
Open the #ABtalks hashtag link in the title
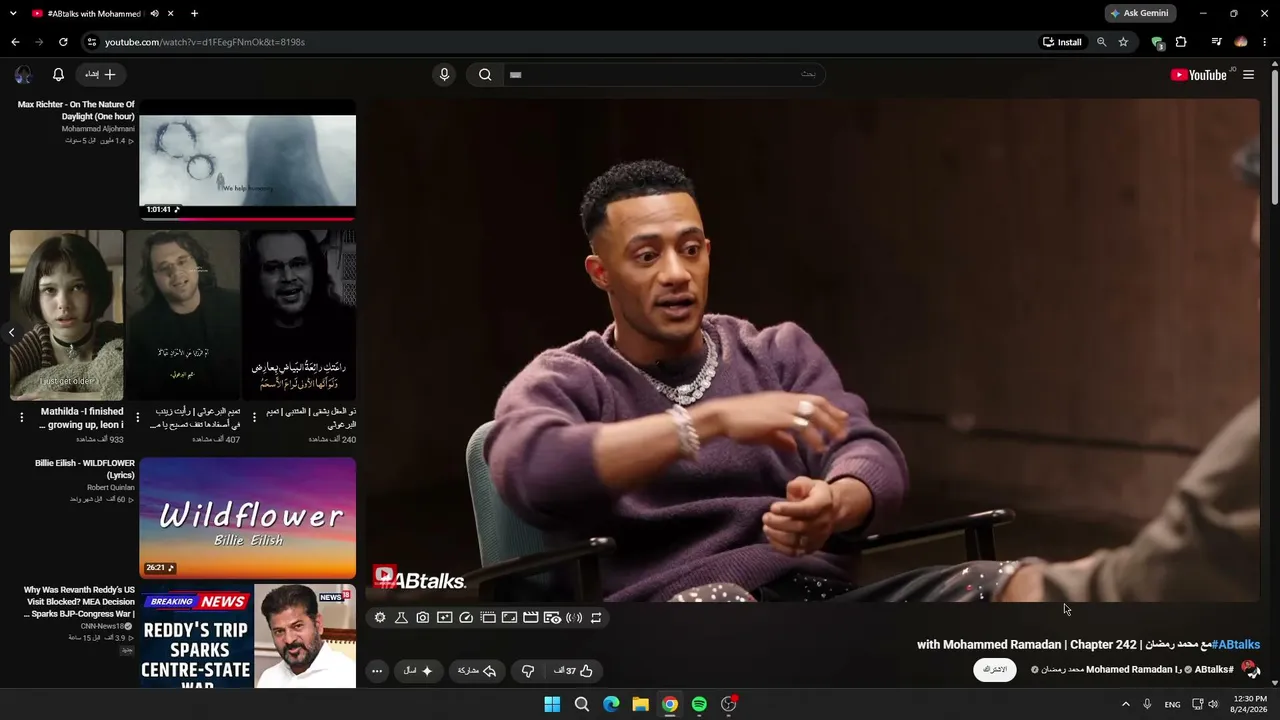click(1236, 645)
